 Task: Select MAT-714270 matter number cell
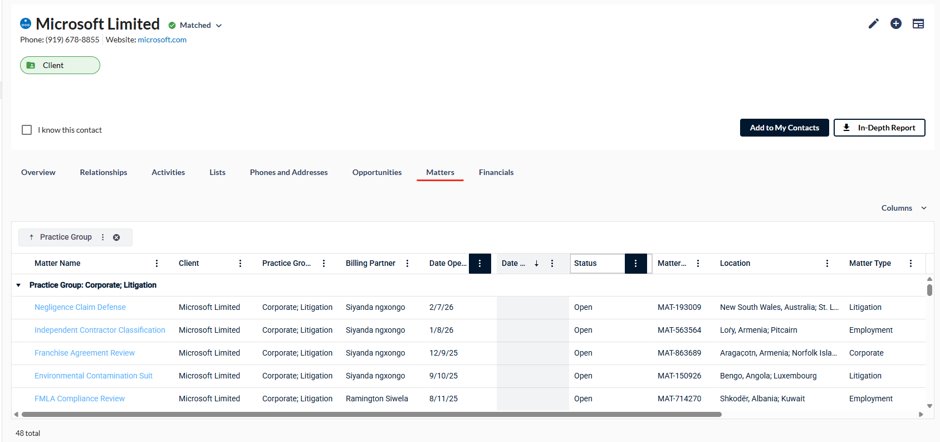pyautogui.click(x=679, y=398)
